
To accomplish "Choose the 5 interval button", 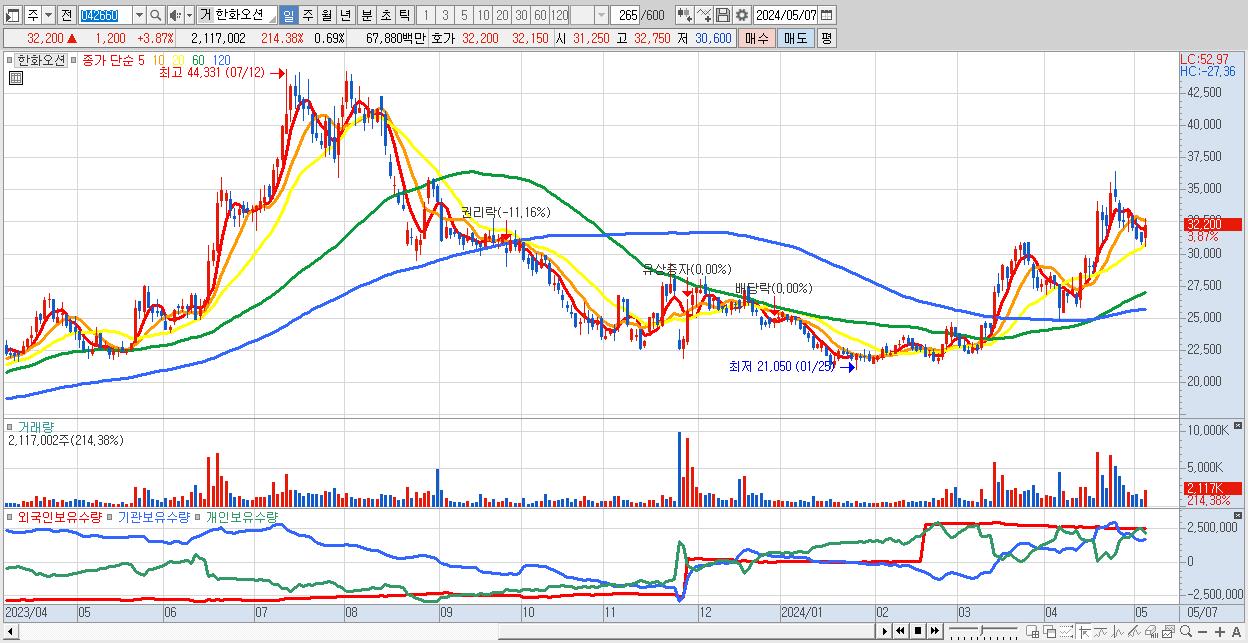I will pyautogui.click(x=464, y=15).
